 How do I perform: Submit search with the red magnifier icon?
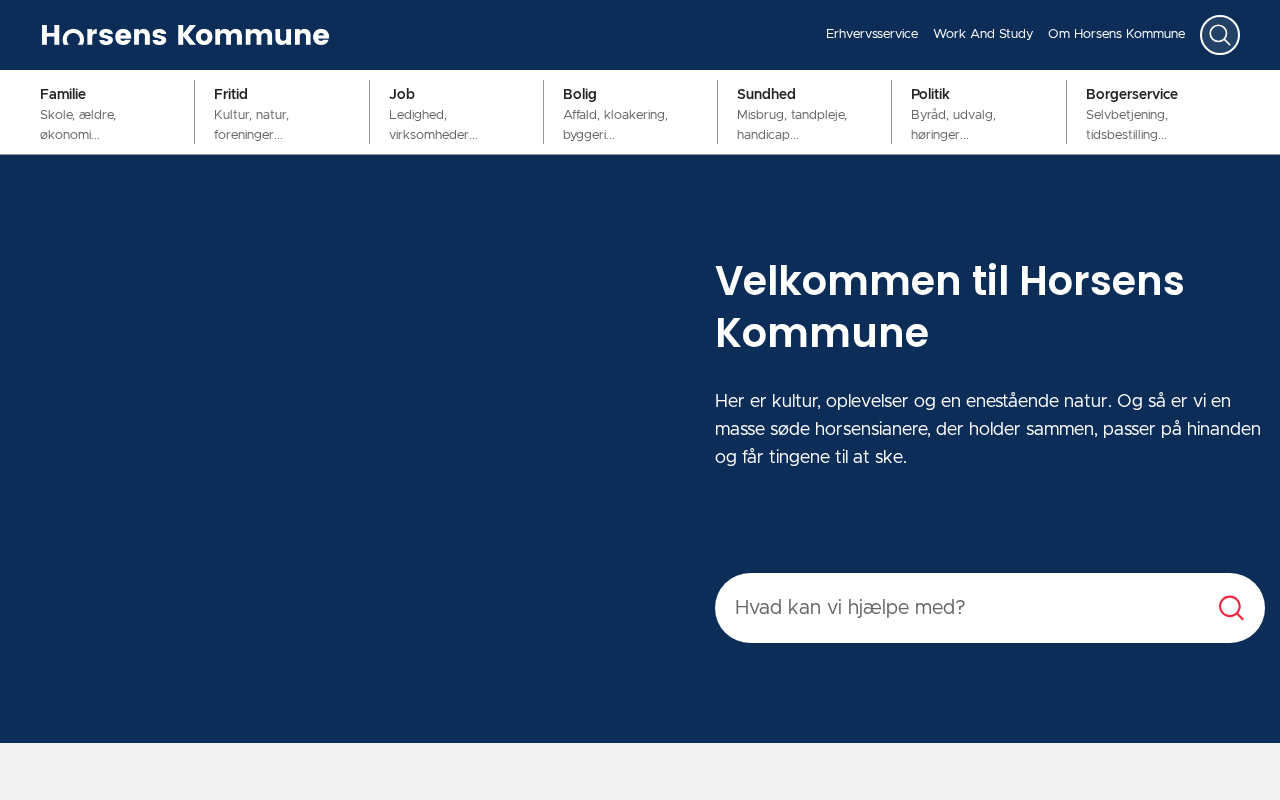click(x=1231, y=608)
